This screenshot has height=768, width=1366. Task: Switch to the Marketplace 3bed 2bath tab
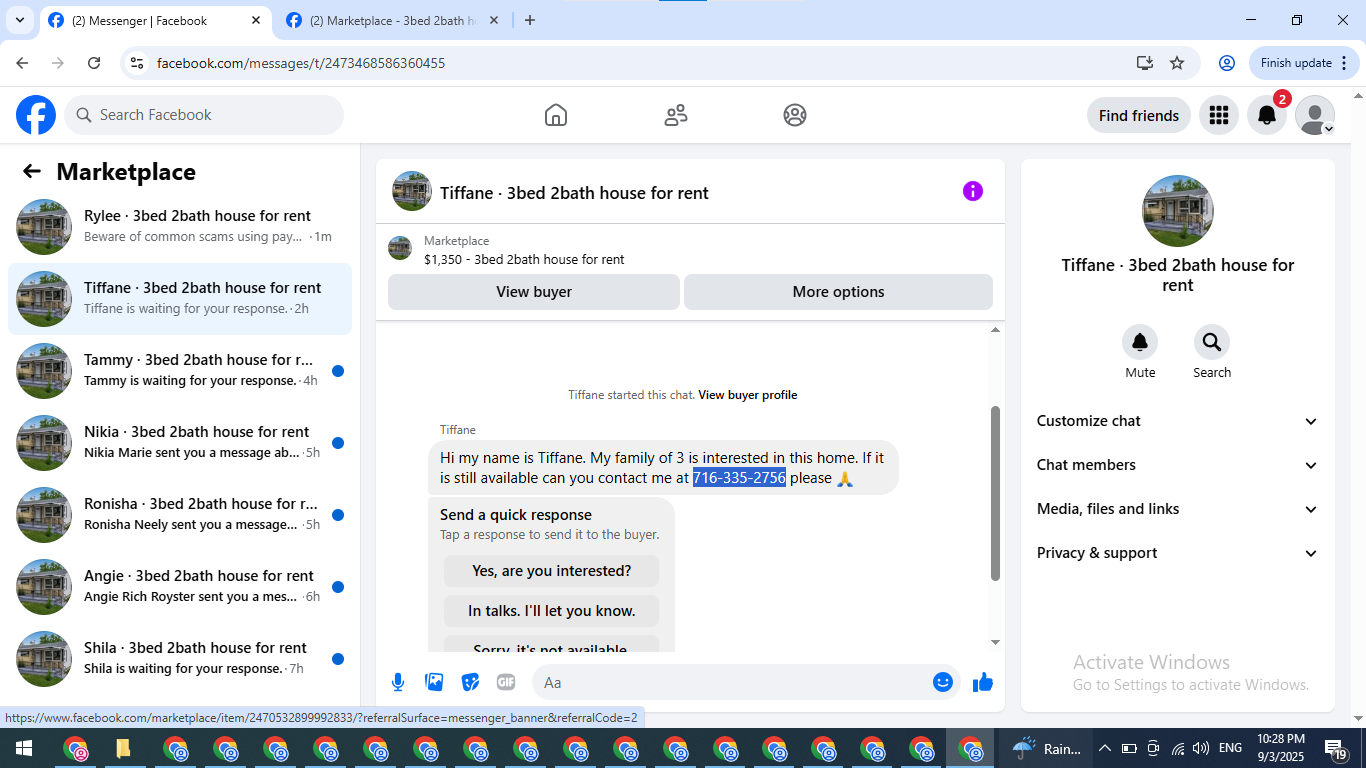(392, 20)
